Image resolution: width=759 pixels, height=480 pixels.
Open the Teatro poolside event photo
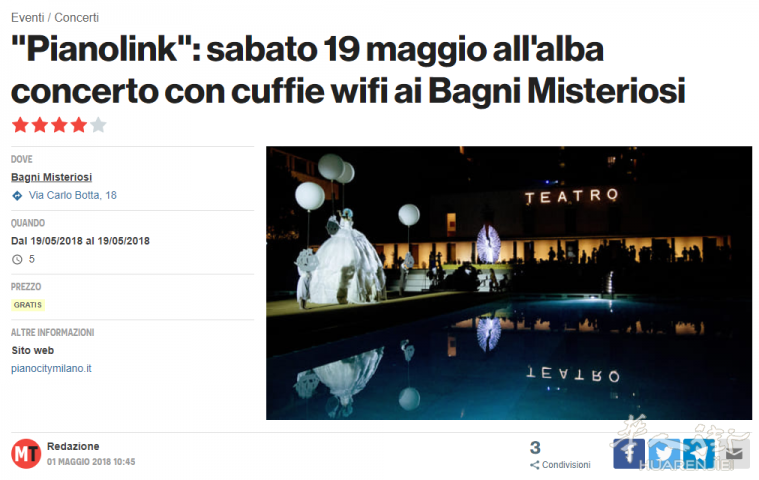(509, 283)
